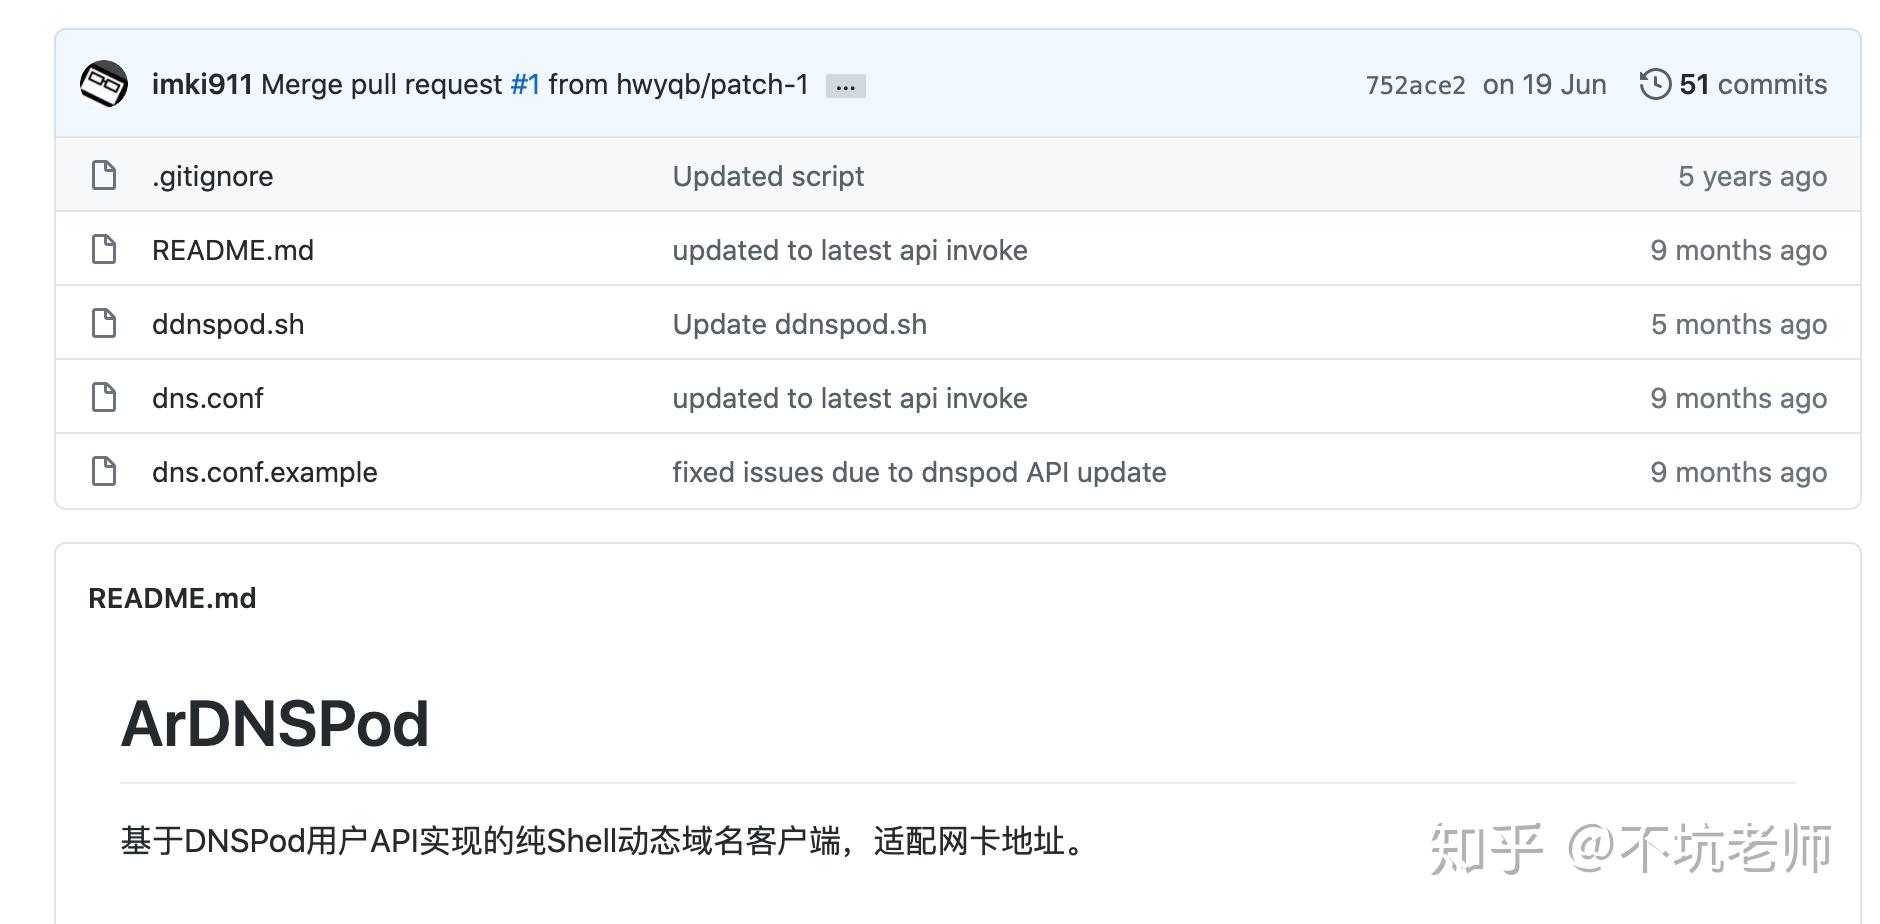
Task: Open the .gitignore file
Action: 211,175
